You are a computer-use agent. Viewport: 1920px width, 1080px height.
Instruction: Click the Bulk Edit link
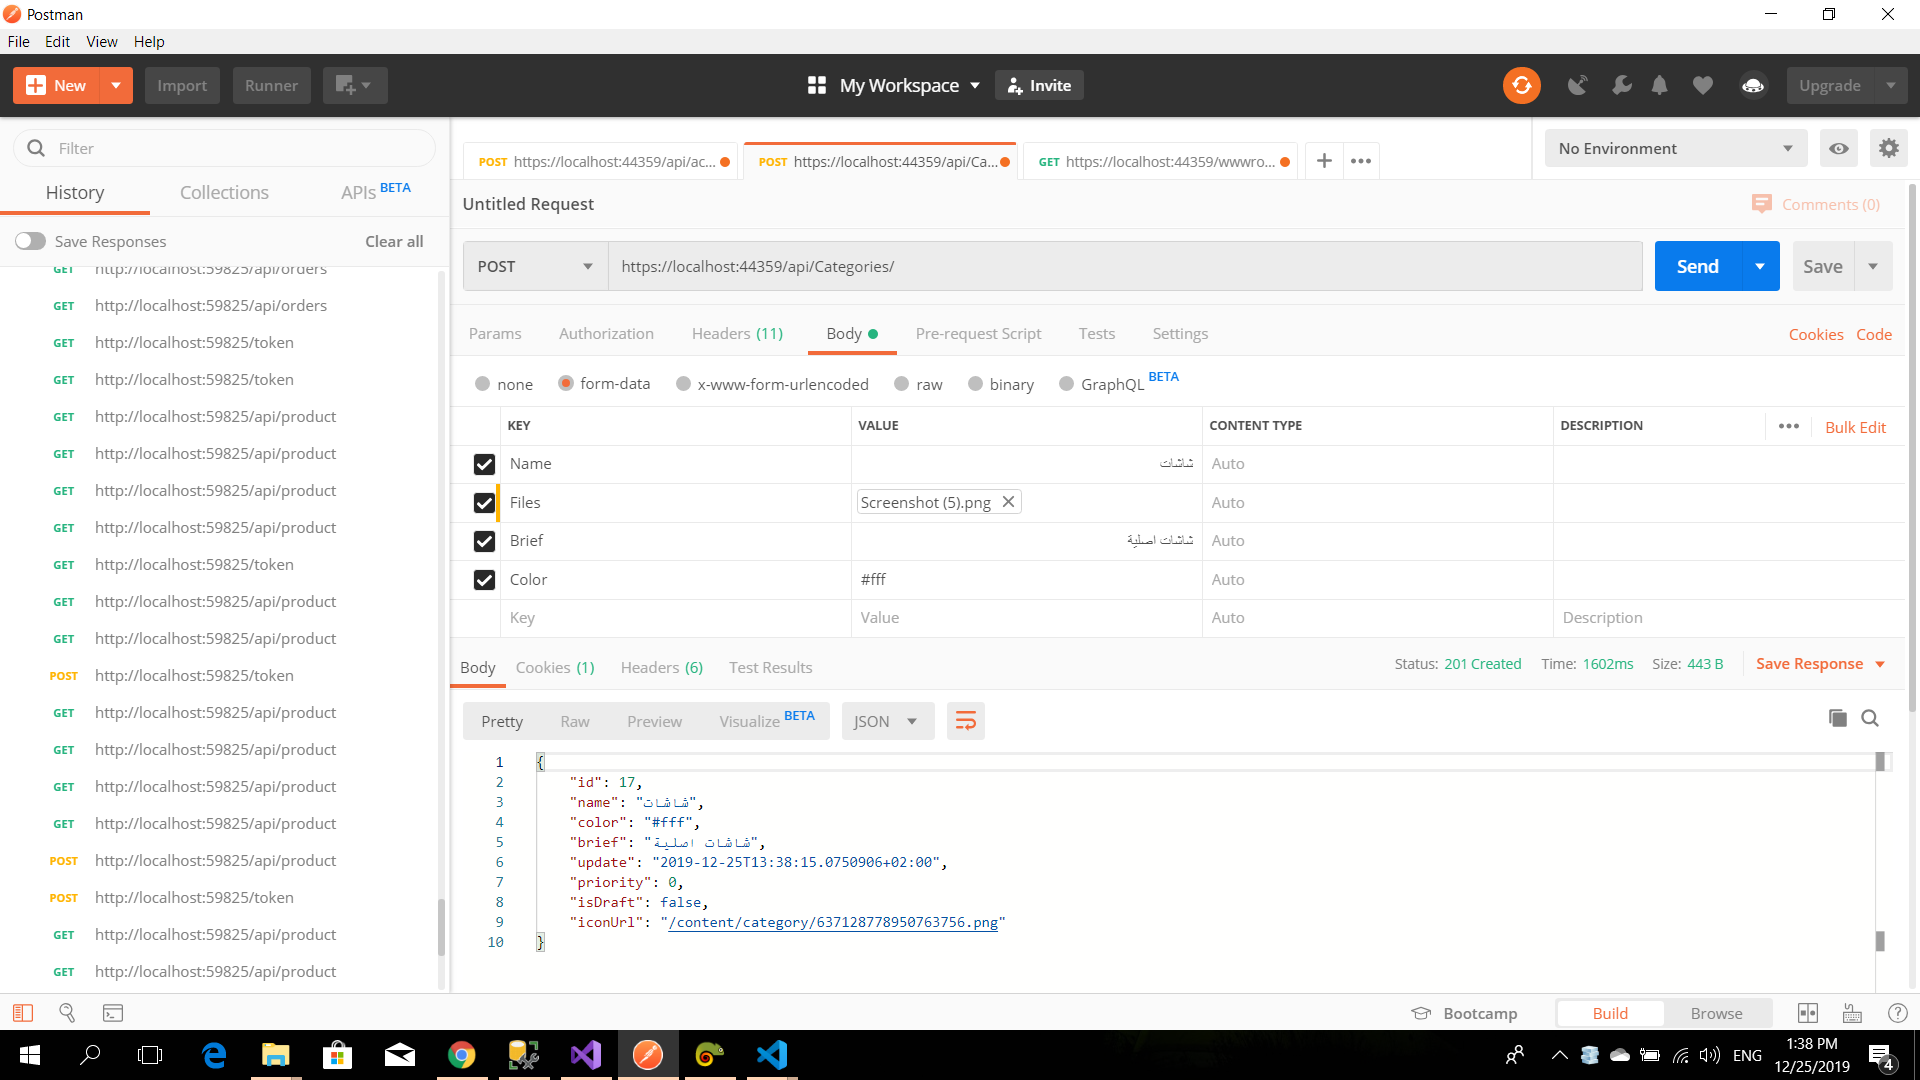pyautogui.click(x=1855, y=427)
